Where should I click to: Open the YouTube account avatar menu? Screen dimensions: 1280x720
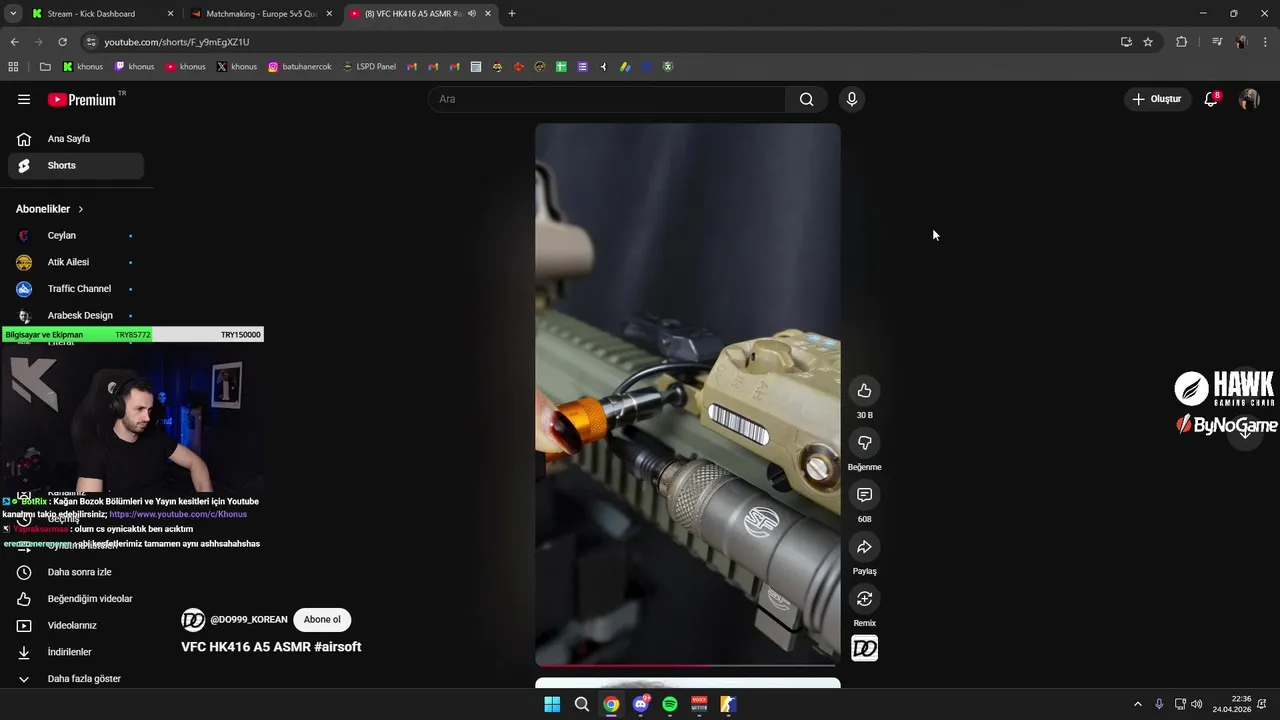pos(1249,99)
